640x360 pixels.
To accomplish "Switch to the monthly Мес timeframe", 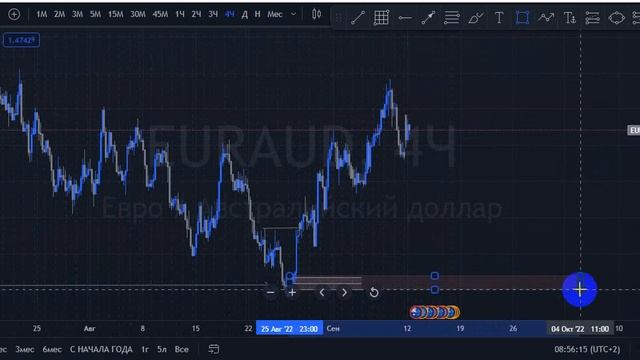I will [x=275, y=15].
